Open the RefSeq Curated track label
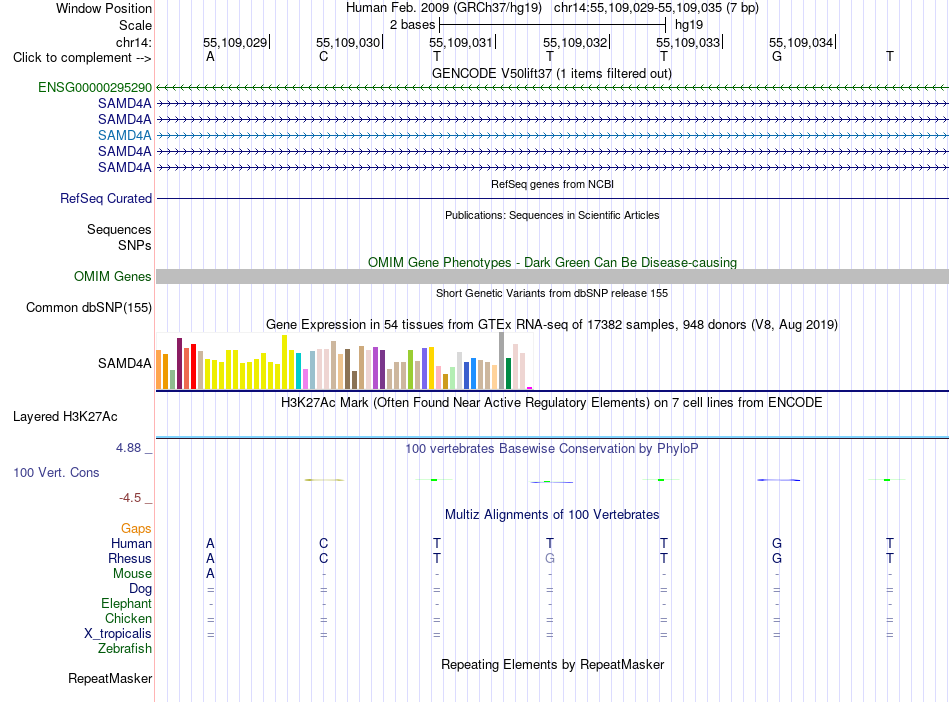 coord(105,198)
